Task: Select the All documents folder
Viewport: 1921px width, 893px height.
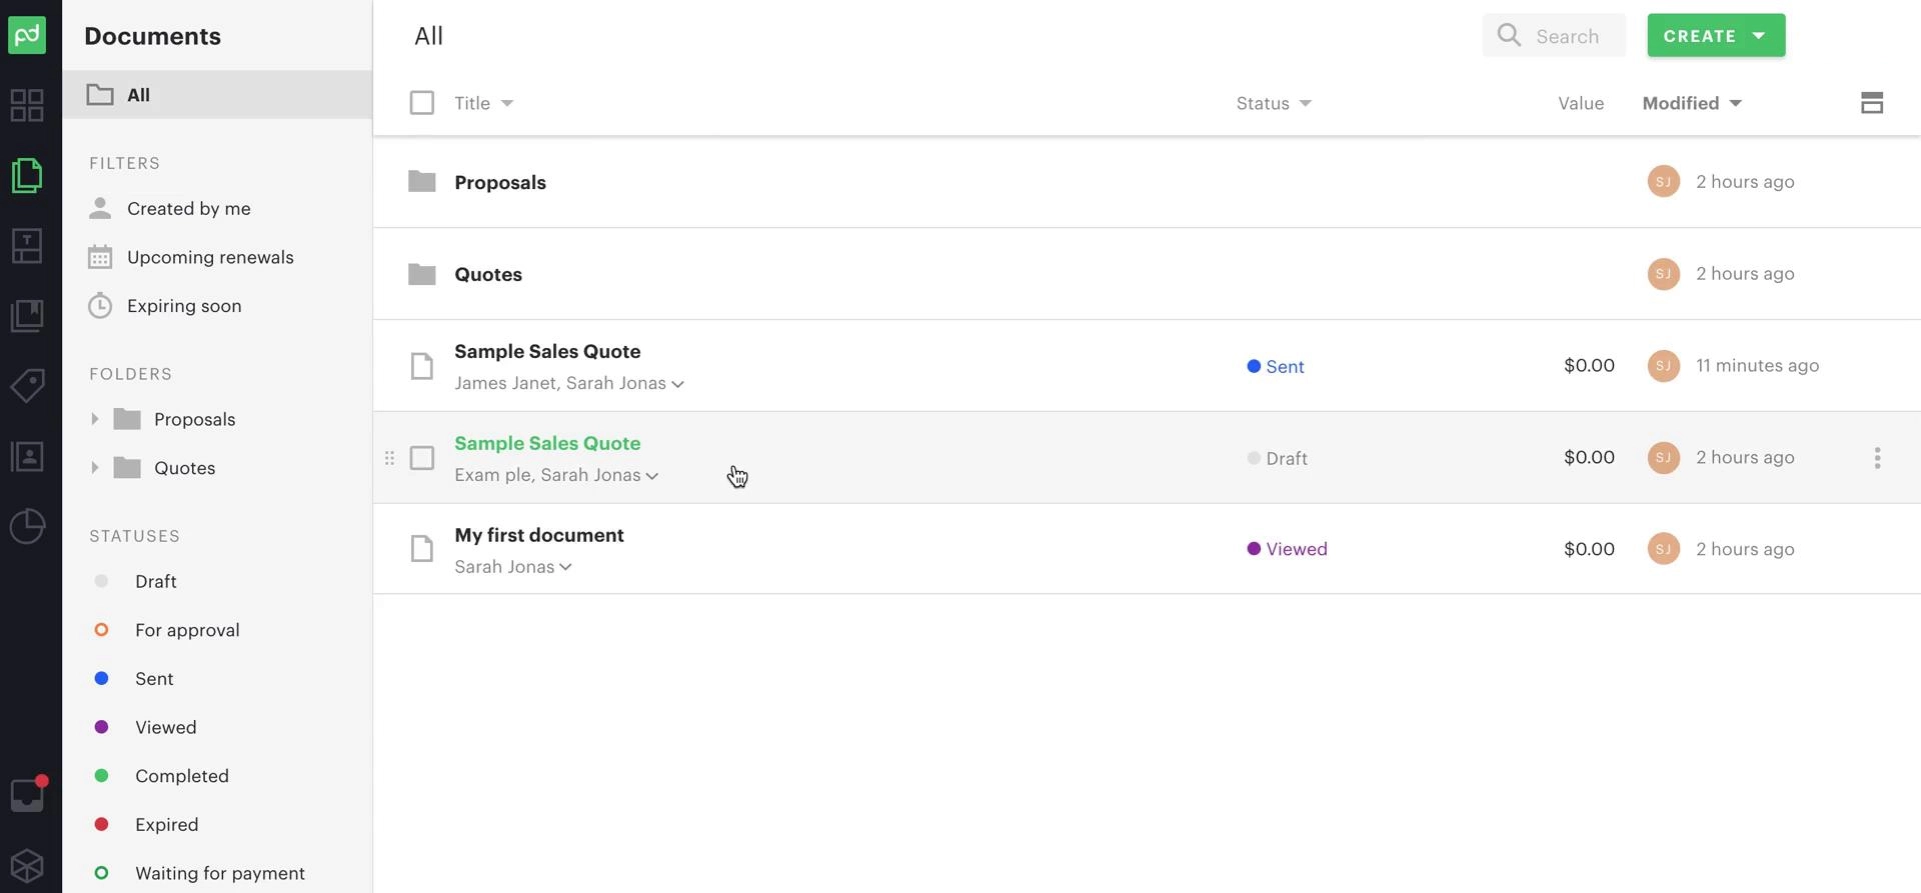Action: [217, 95]
